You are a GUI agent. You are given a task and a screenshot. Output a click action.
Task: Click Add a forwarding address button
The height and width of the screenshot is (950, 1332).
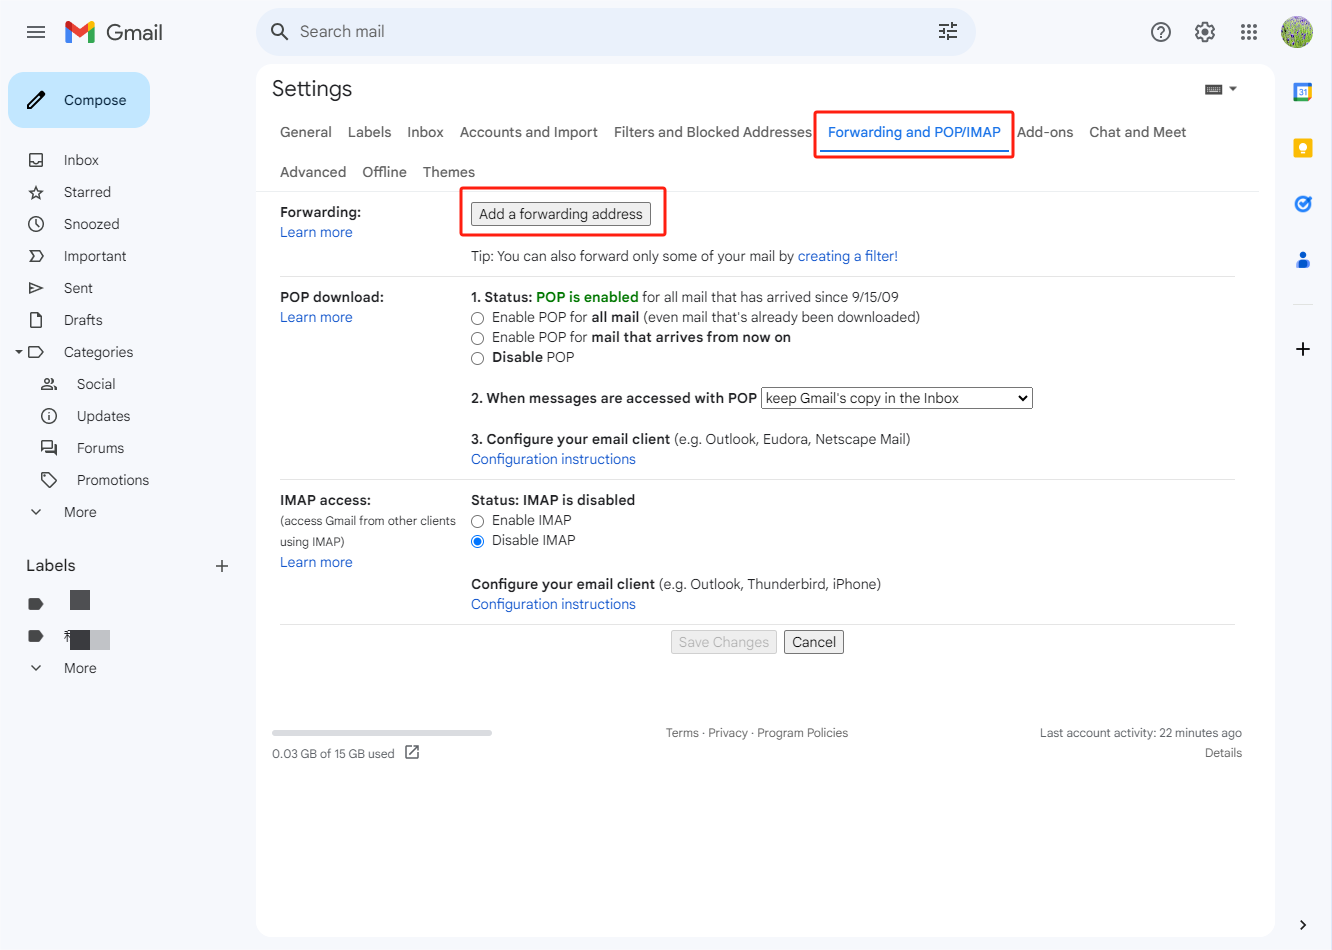(x=560, y=214)
